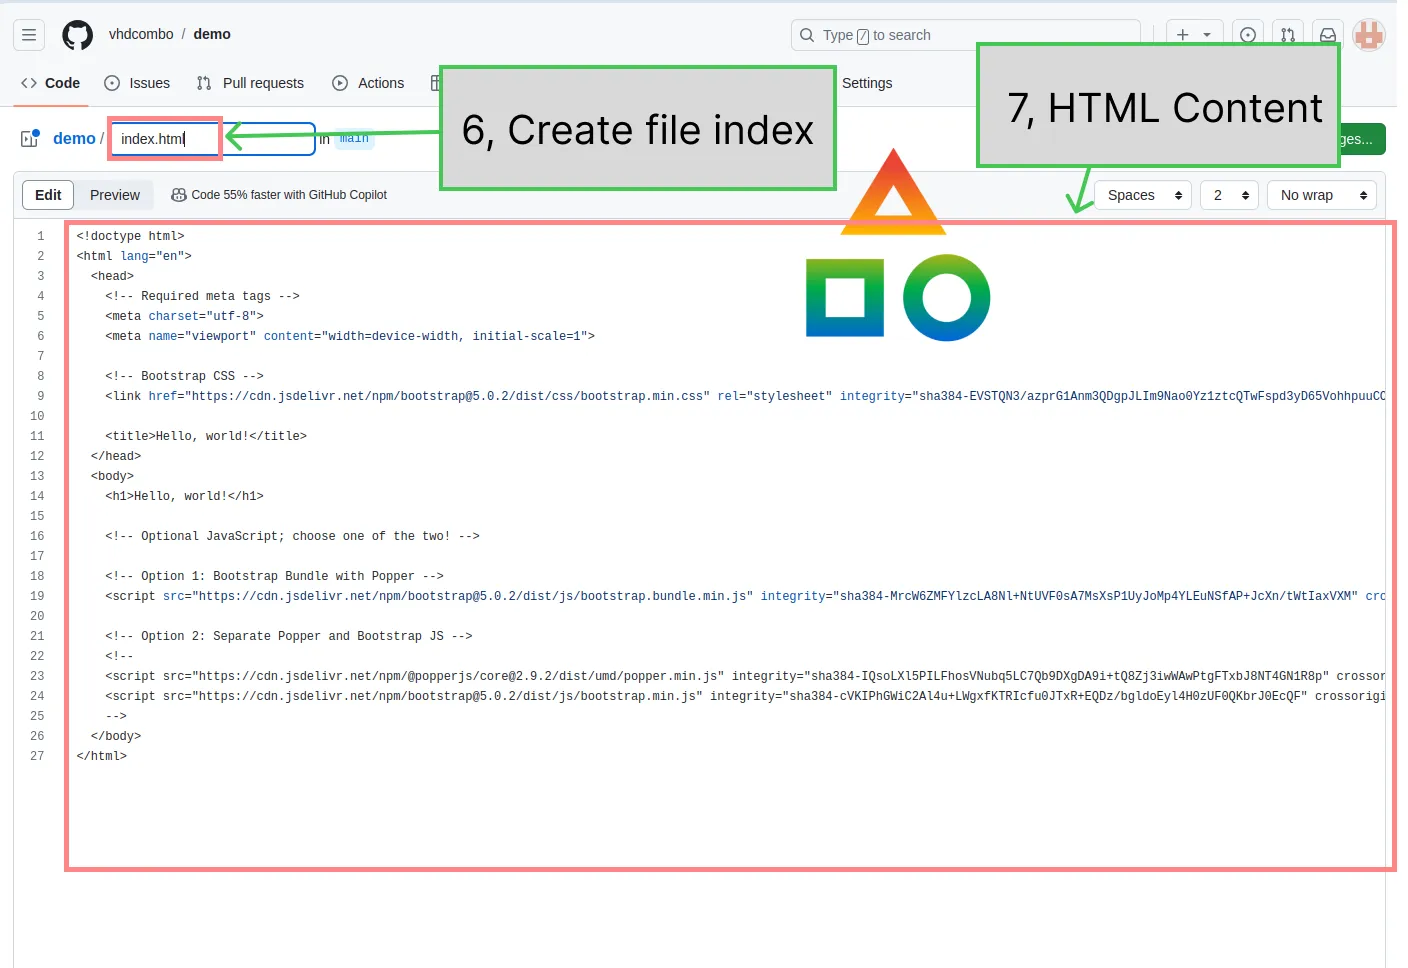This screenshot has height=968, width=1408.
Task: Click the plus 'Create new' icon
Action: [x=1183, y=35]
